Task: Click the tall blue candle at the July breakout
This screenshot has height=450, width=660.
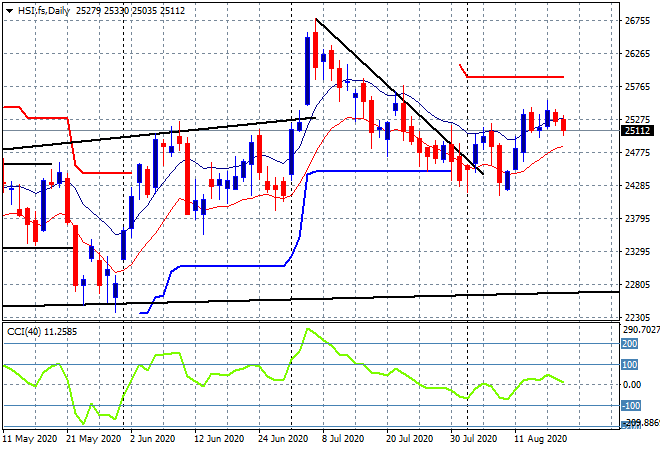Action: click(308, 71)
